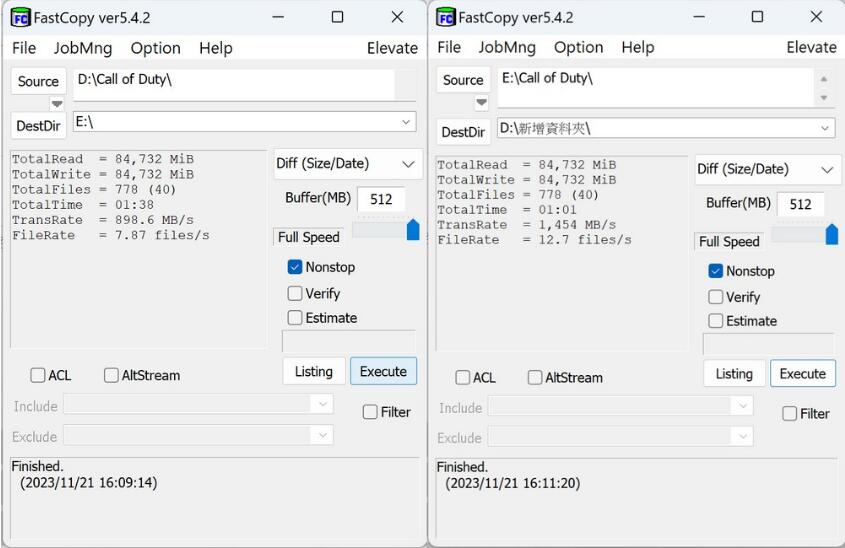The height and width of the screenshot is (548, 845).
Task: Click Elevate in the left window
Action: [x=392, y=48]
